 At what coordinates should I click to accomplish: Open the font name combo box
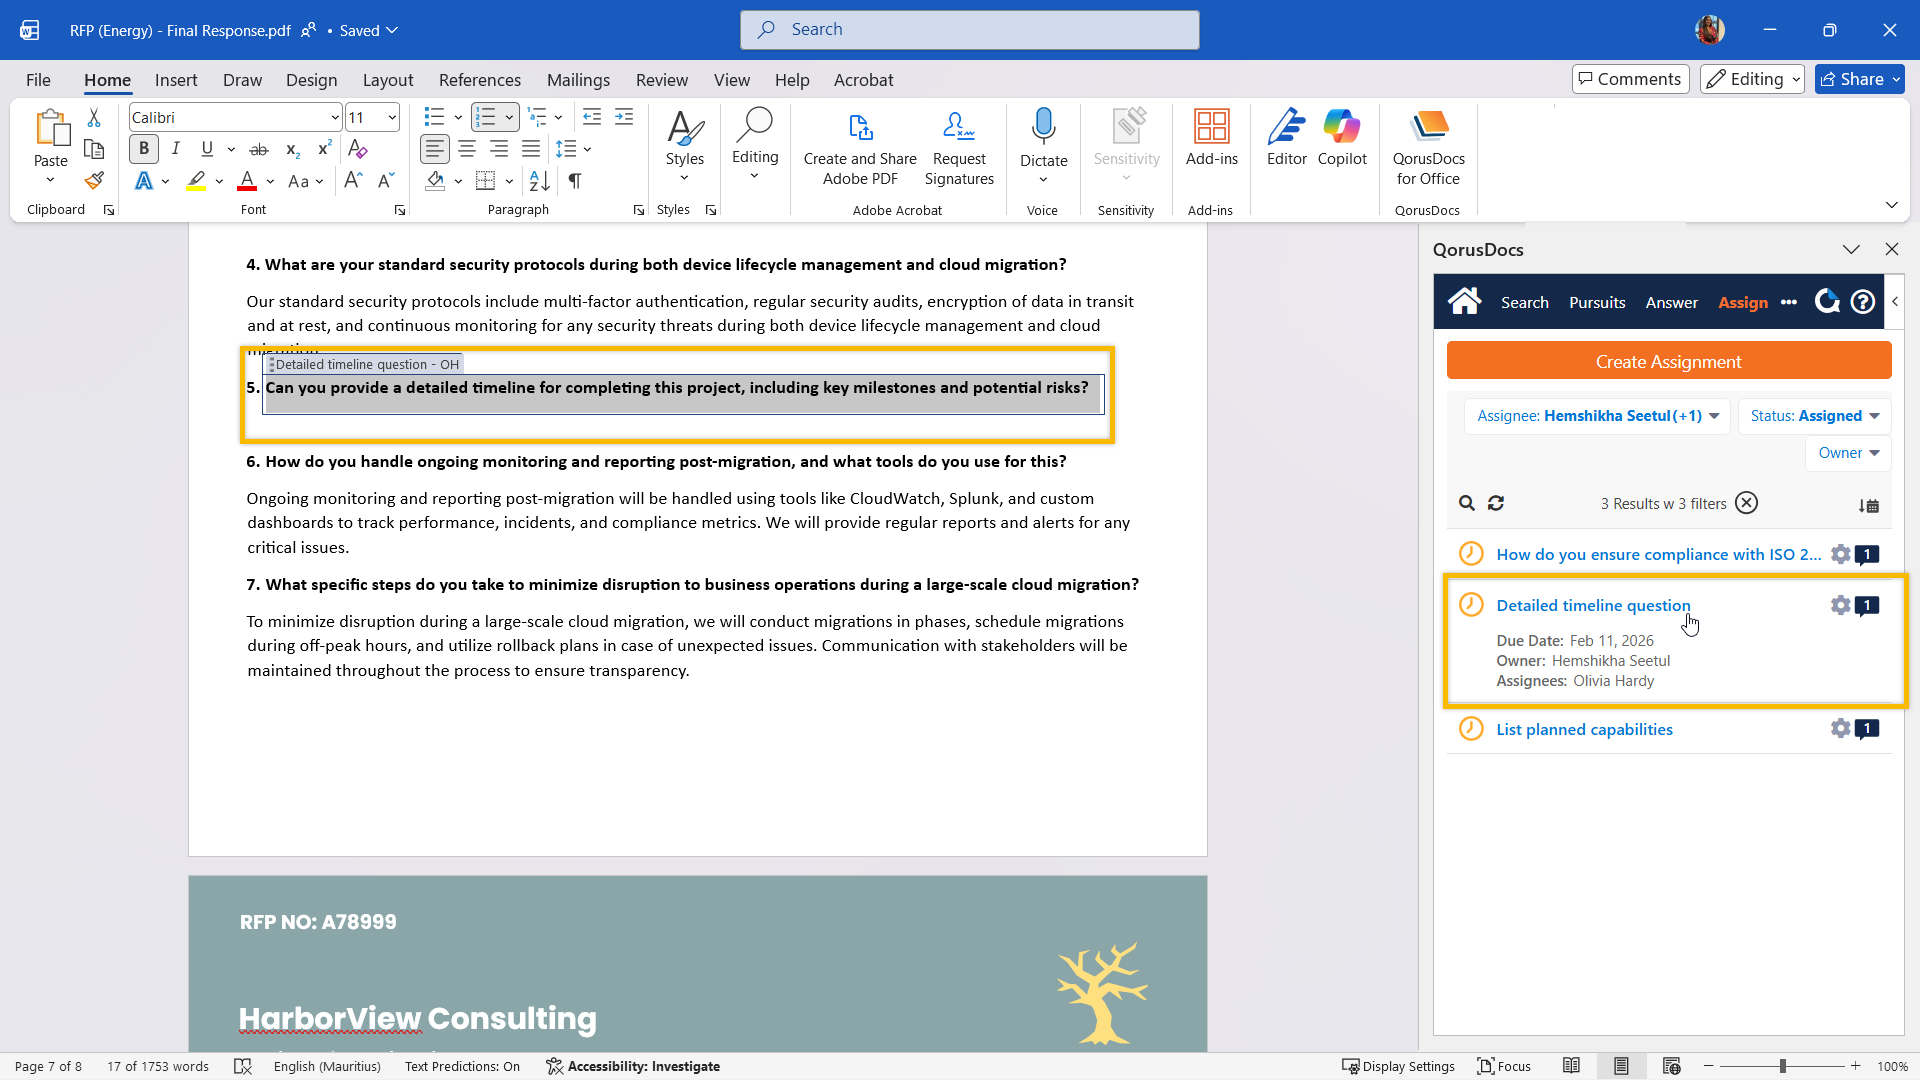(235, 117)
